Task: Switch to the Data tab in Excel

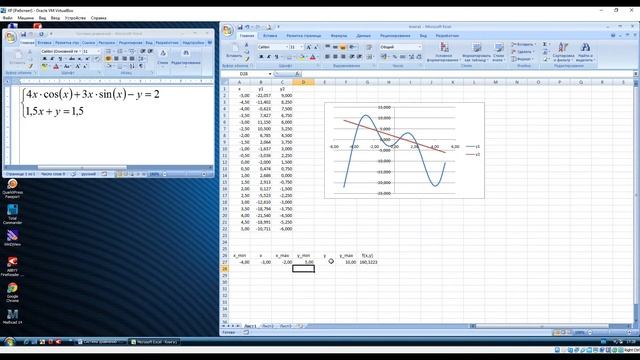Action: tap(363, 36)
